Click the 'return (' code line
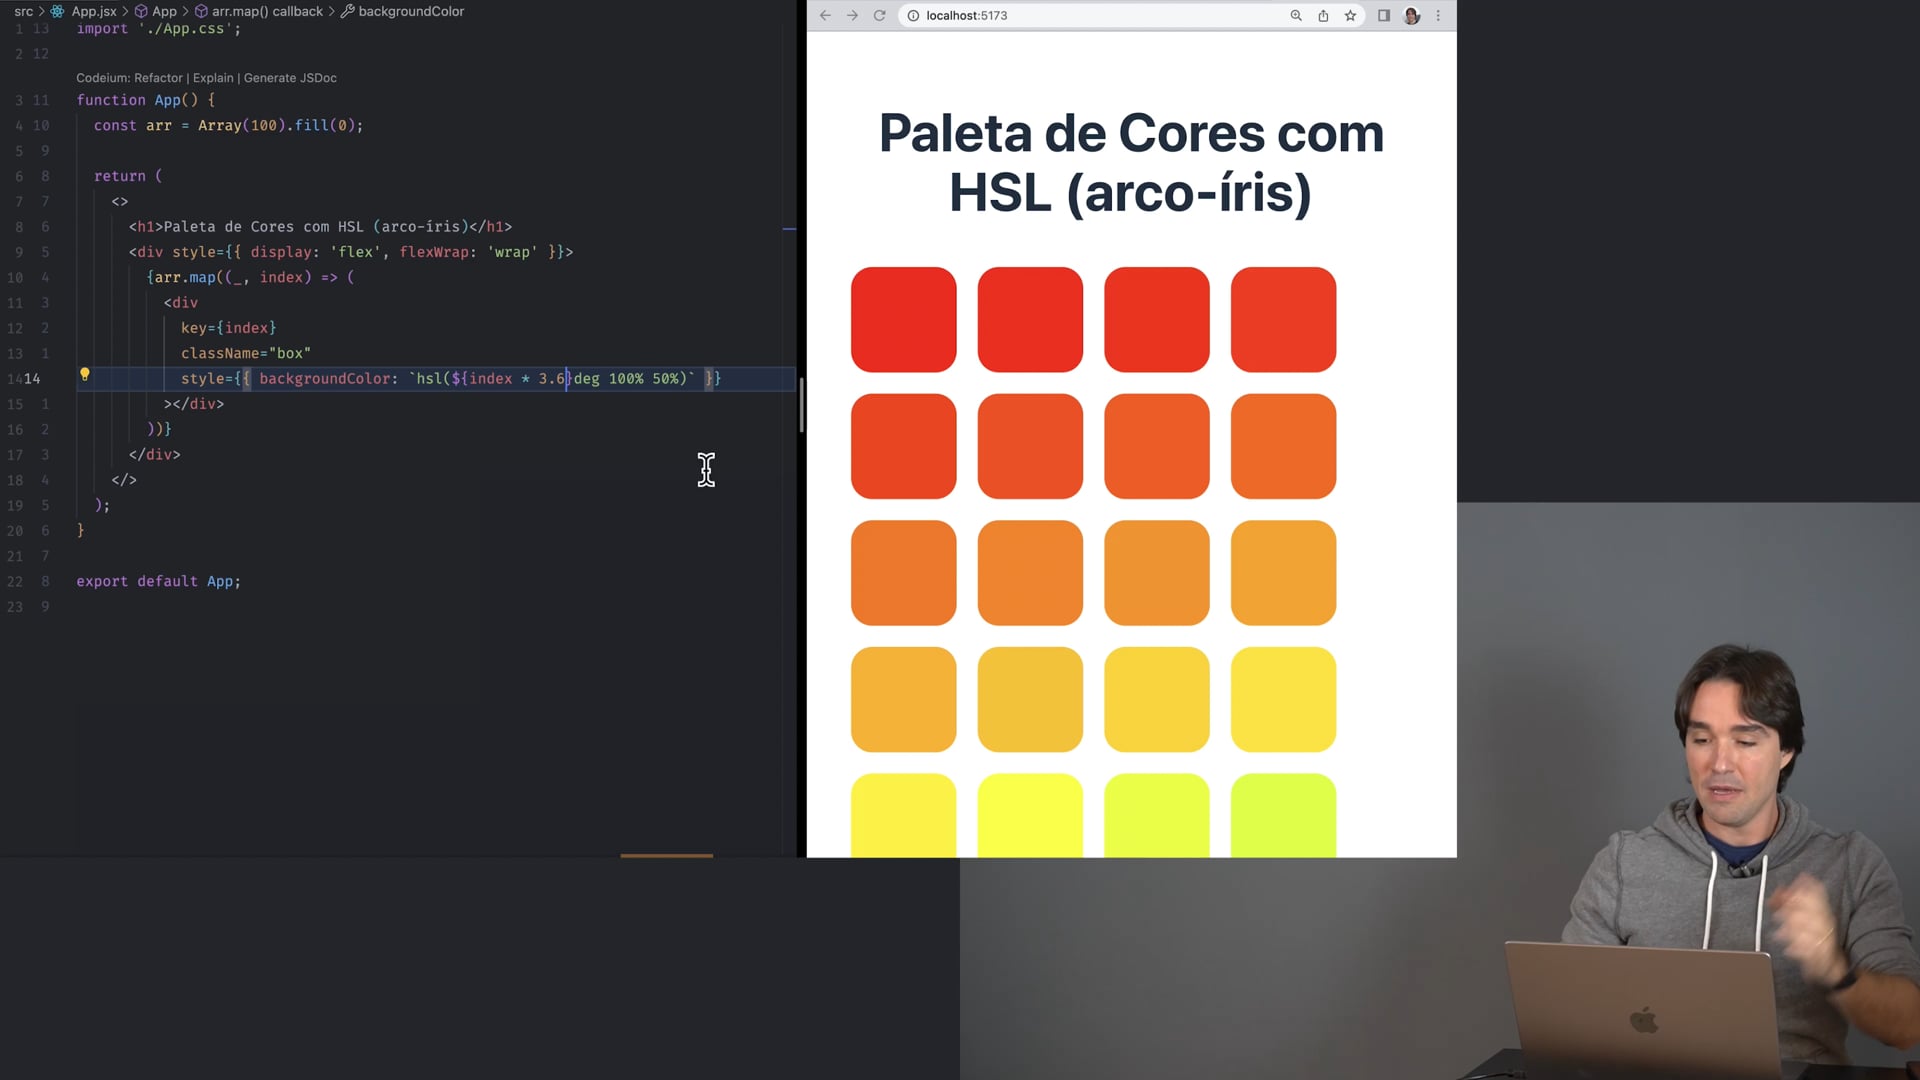This screenshot has height=1080, width=1920. [x=128, y=176]
